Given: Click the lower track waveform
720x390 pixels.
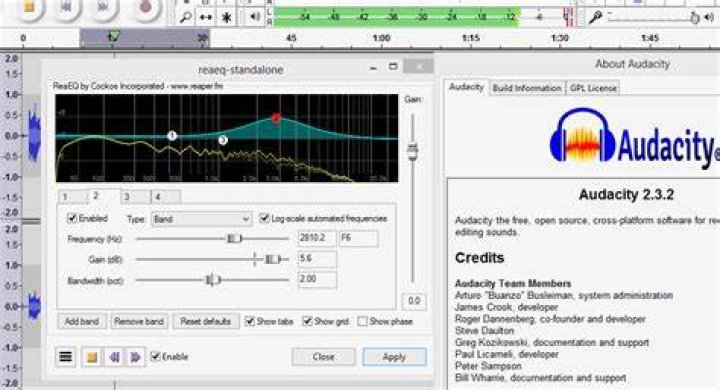Looking at the screenshot, I should click(x=34, y=306).
